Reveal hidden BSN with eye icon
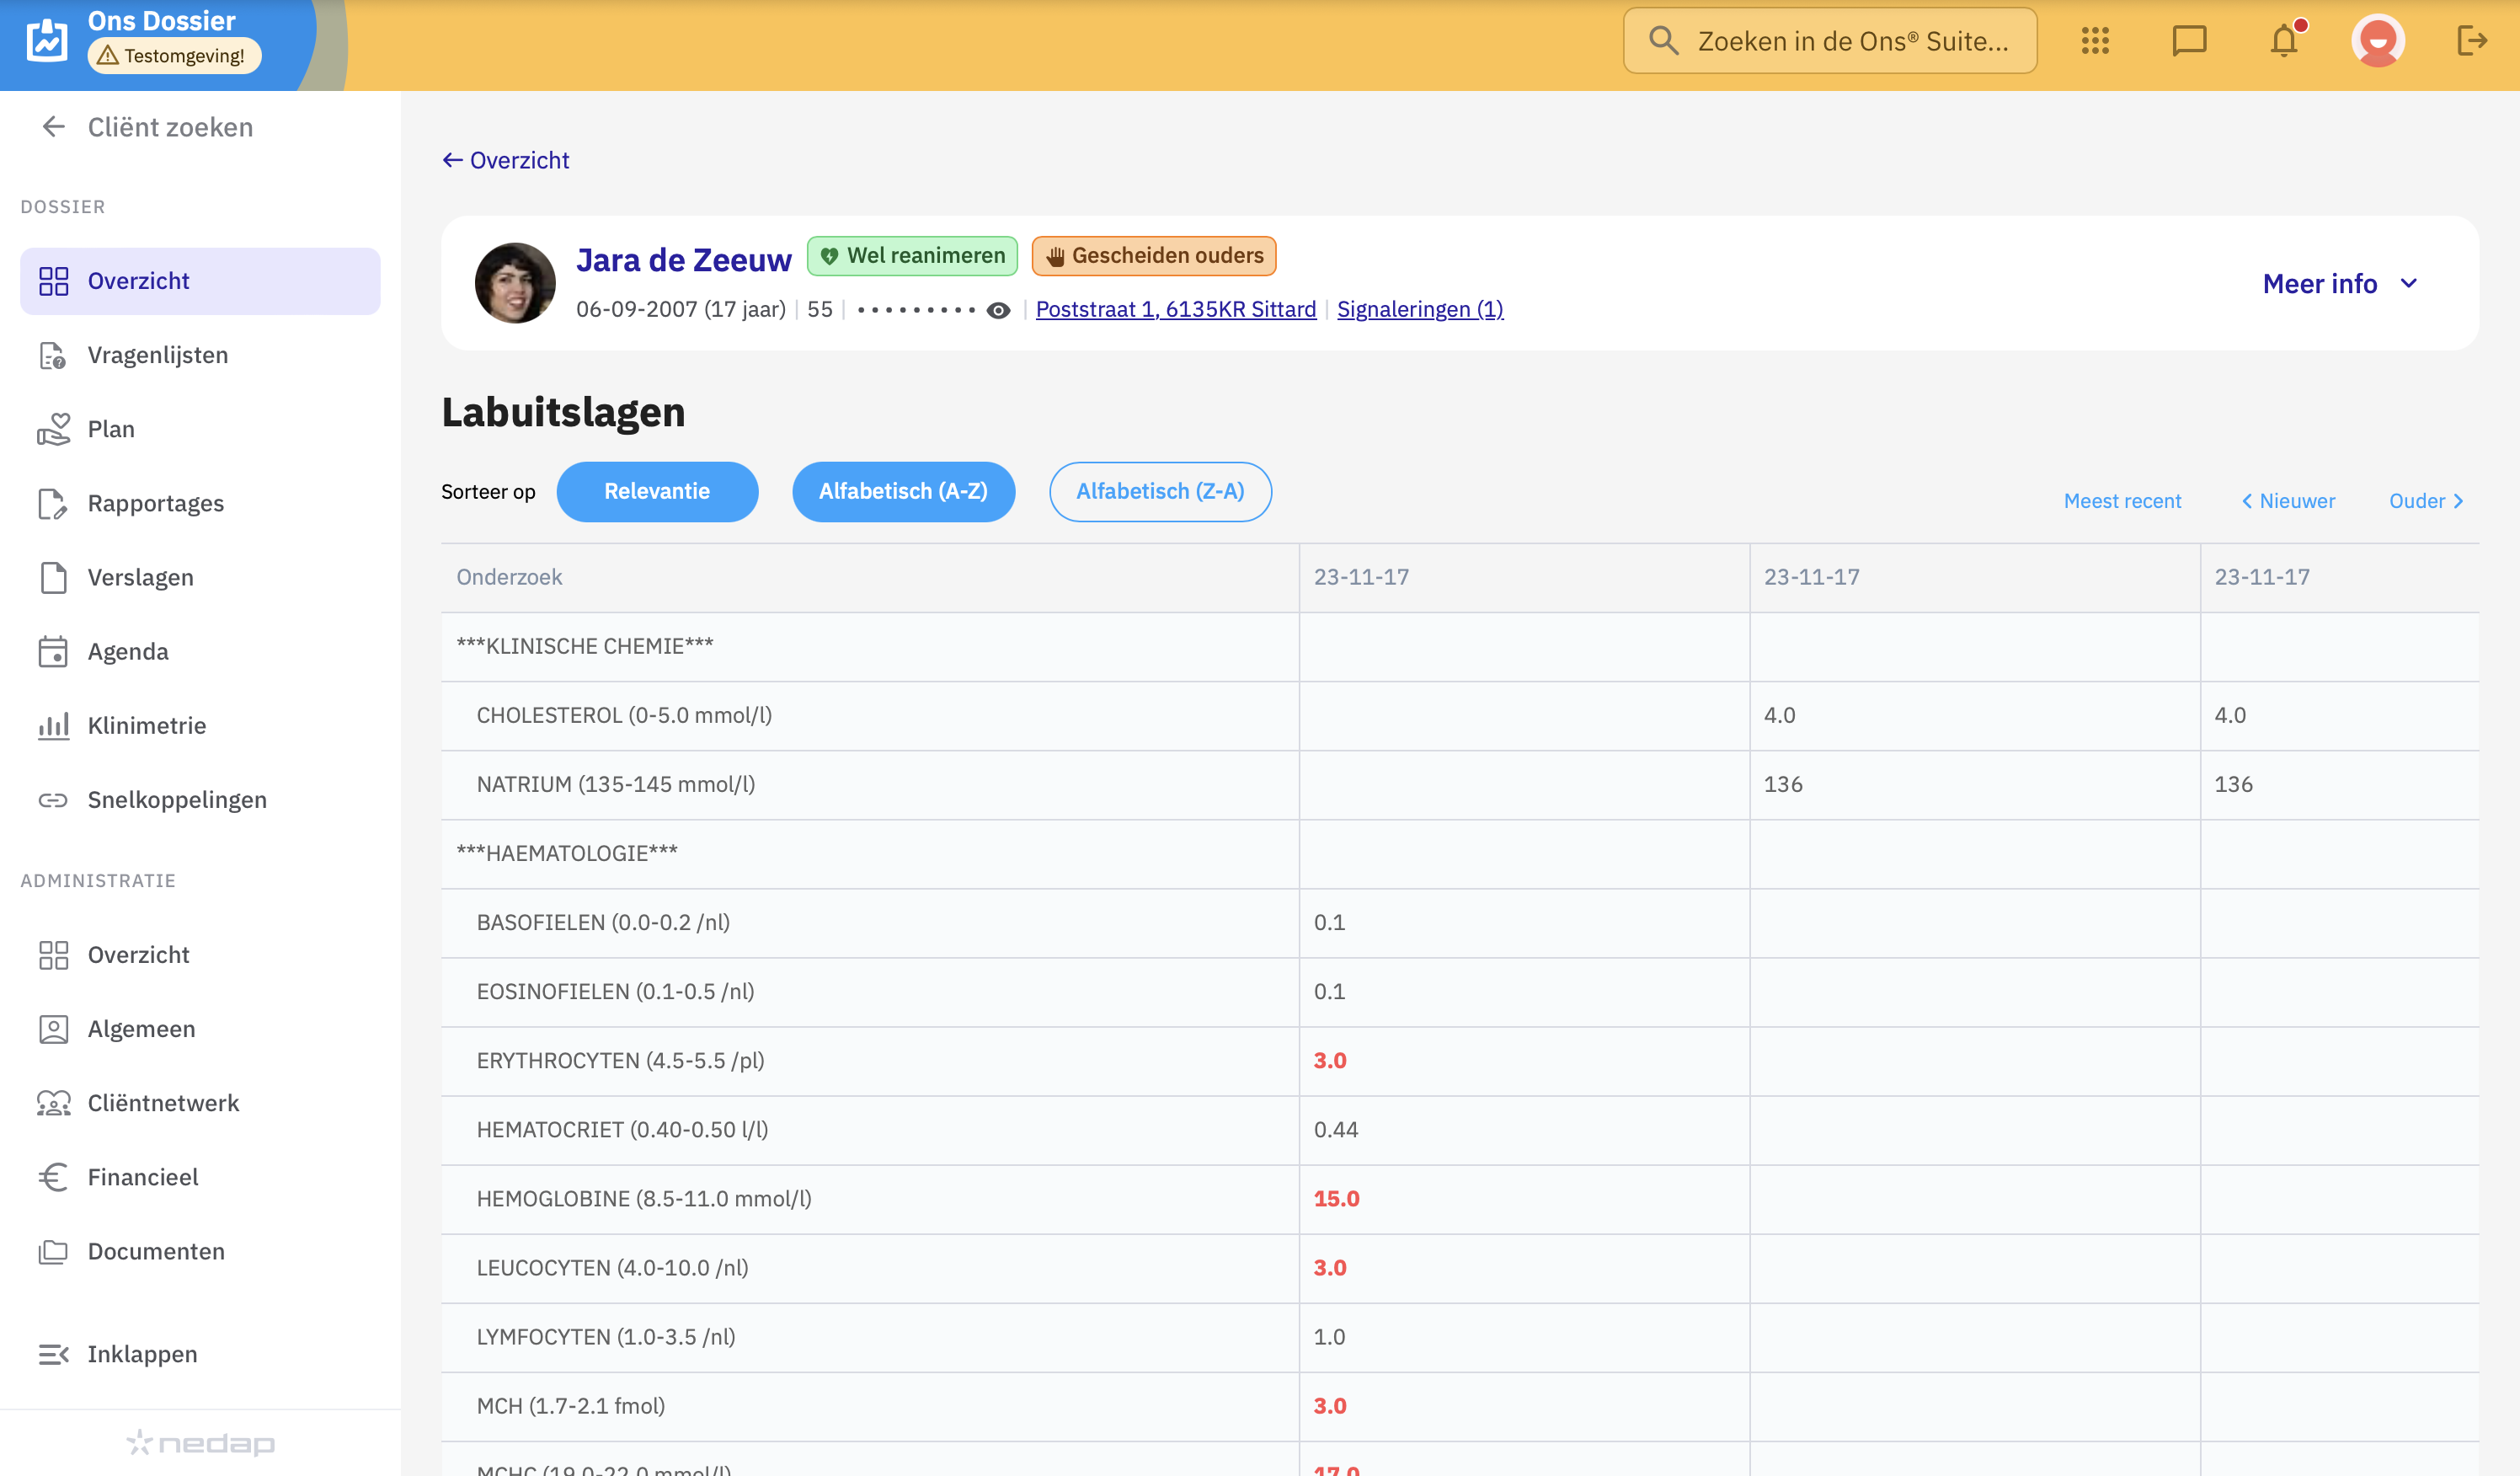Screen dimensions: 2520x1476 click(x=998, y=310)
